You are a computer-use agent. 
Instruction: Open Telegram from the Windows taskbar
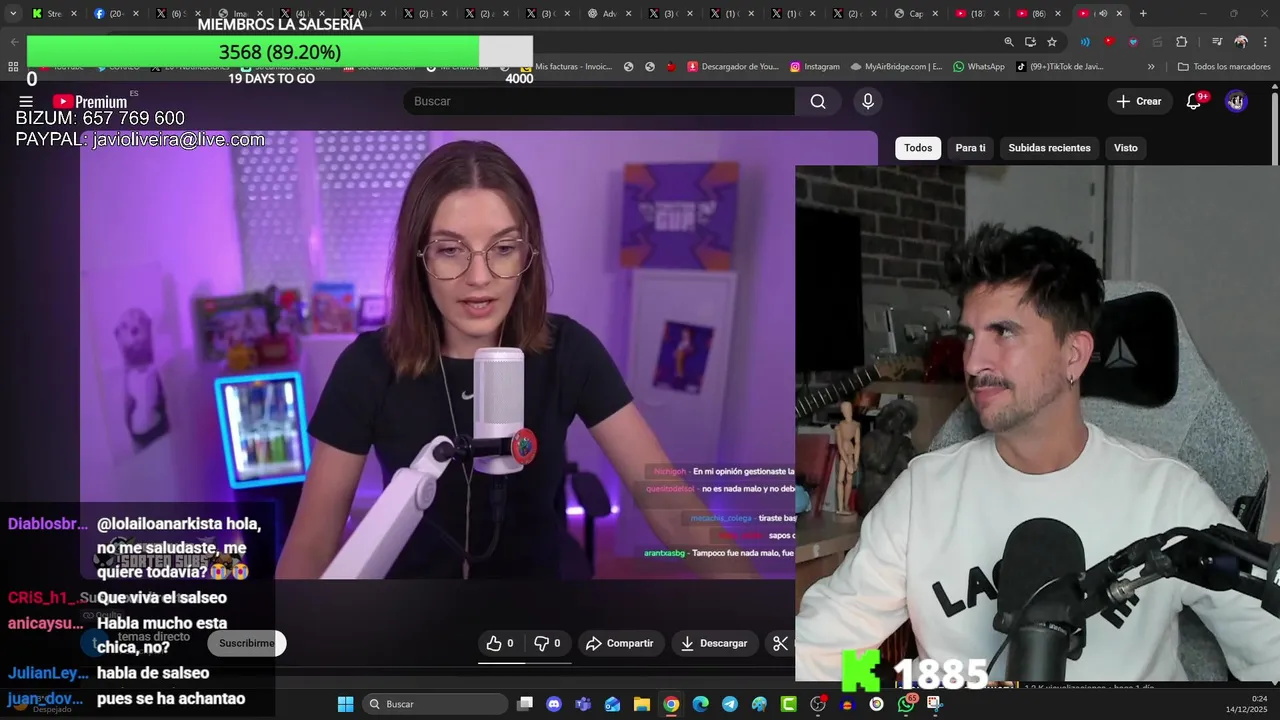click(x=730, y=704)
